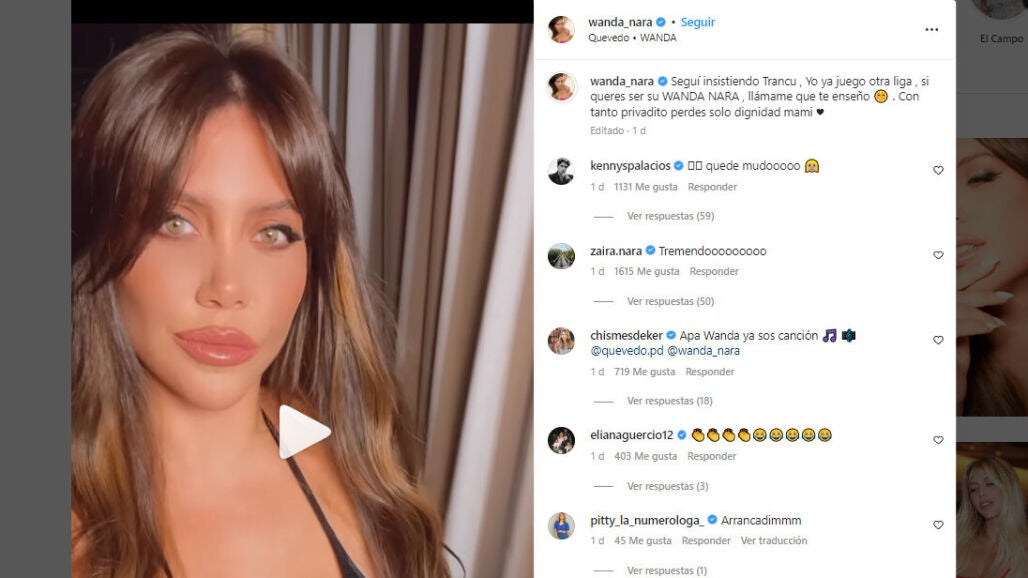Open the Quevedo • WANDA audio link
Viewport: 1028px width, 578px height.
632,38
